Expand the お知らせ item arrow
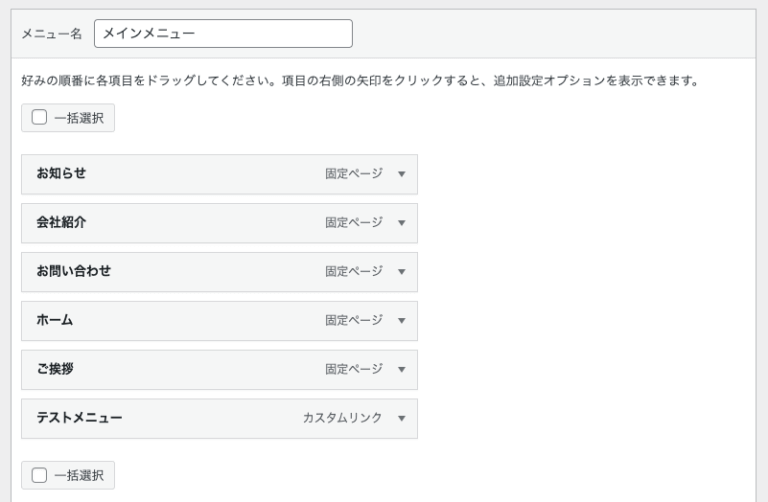Image resolution: width=768 pixels, height=502 pixels. click(402, 174)
